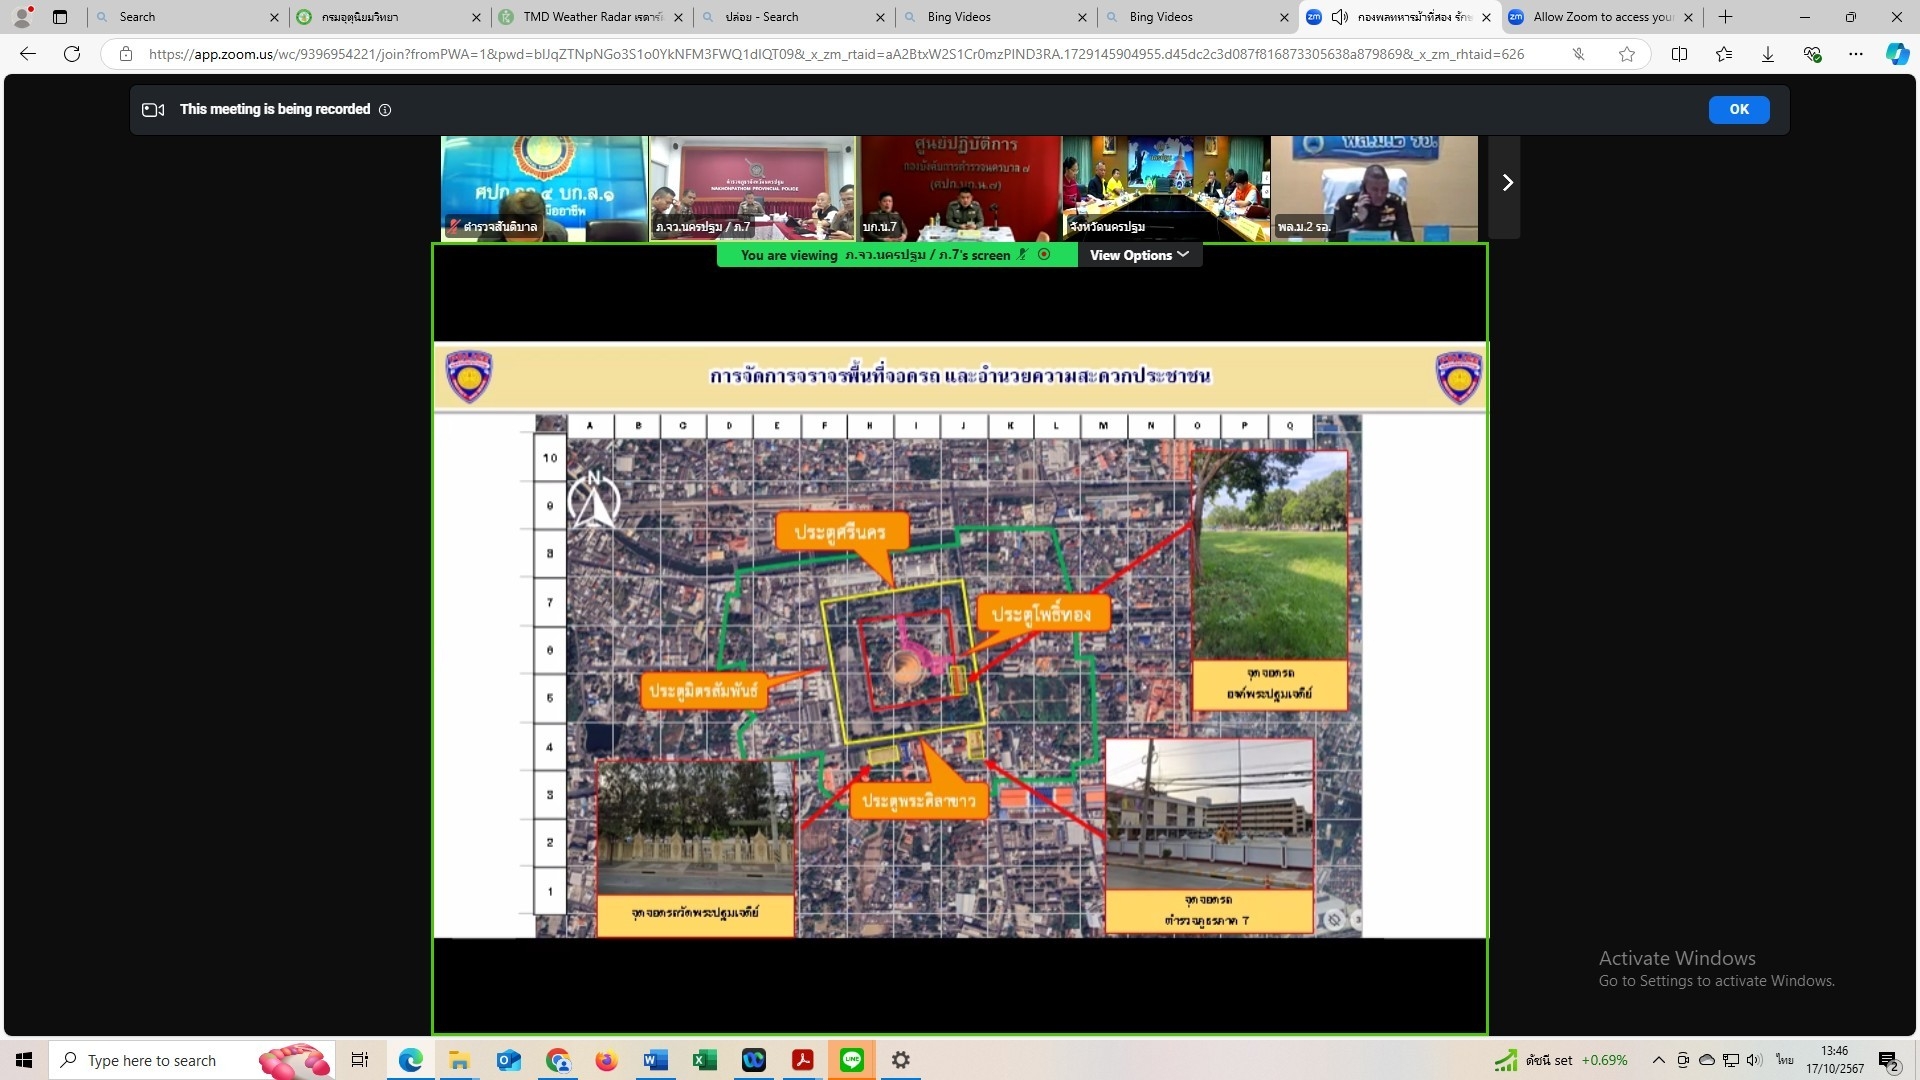Open browser Downloads icon
This screenshot has width=1920, height=1080.
tap(1768, 54)
